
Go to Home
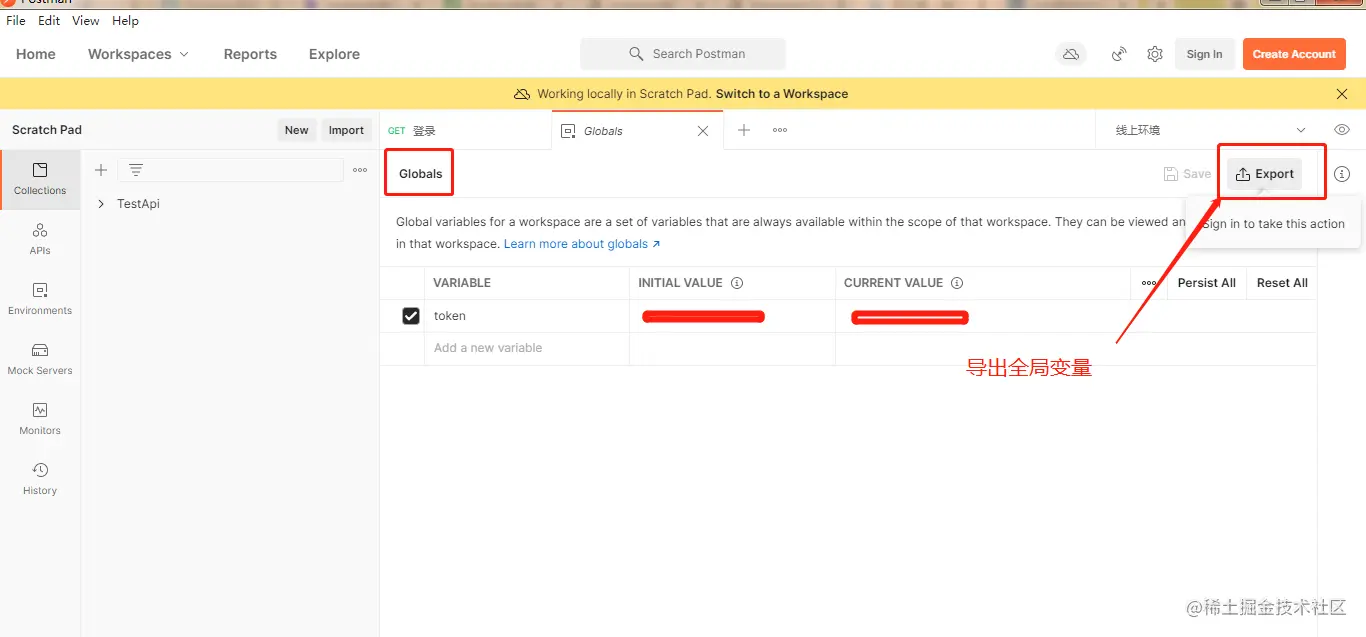pyautogui.click(x=36, y=54)
